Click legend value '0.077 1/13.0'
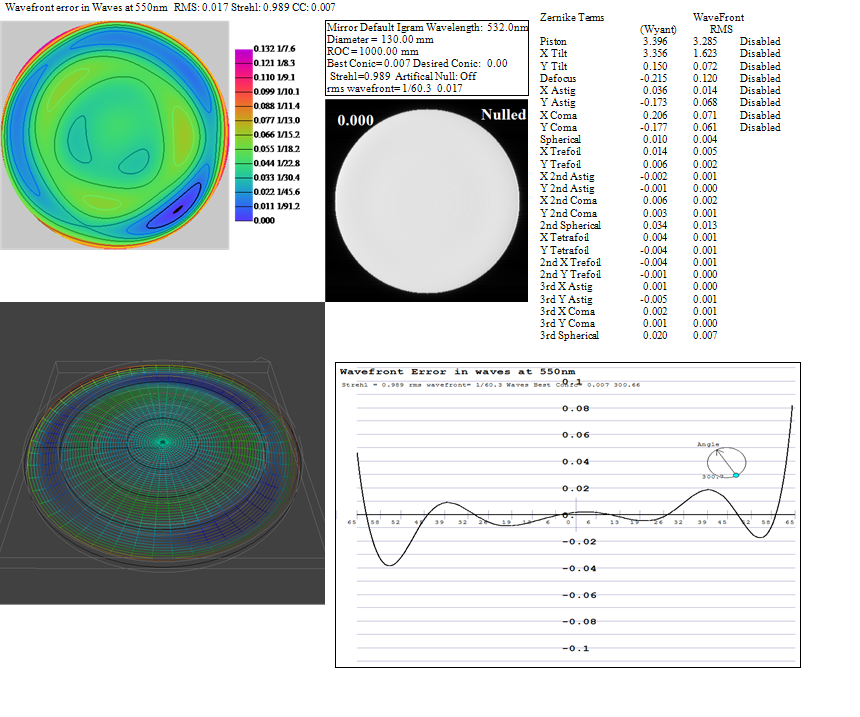Viewport: 860px width, 717px height. (x=276, y=120)
